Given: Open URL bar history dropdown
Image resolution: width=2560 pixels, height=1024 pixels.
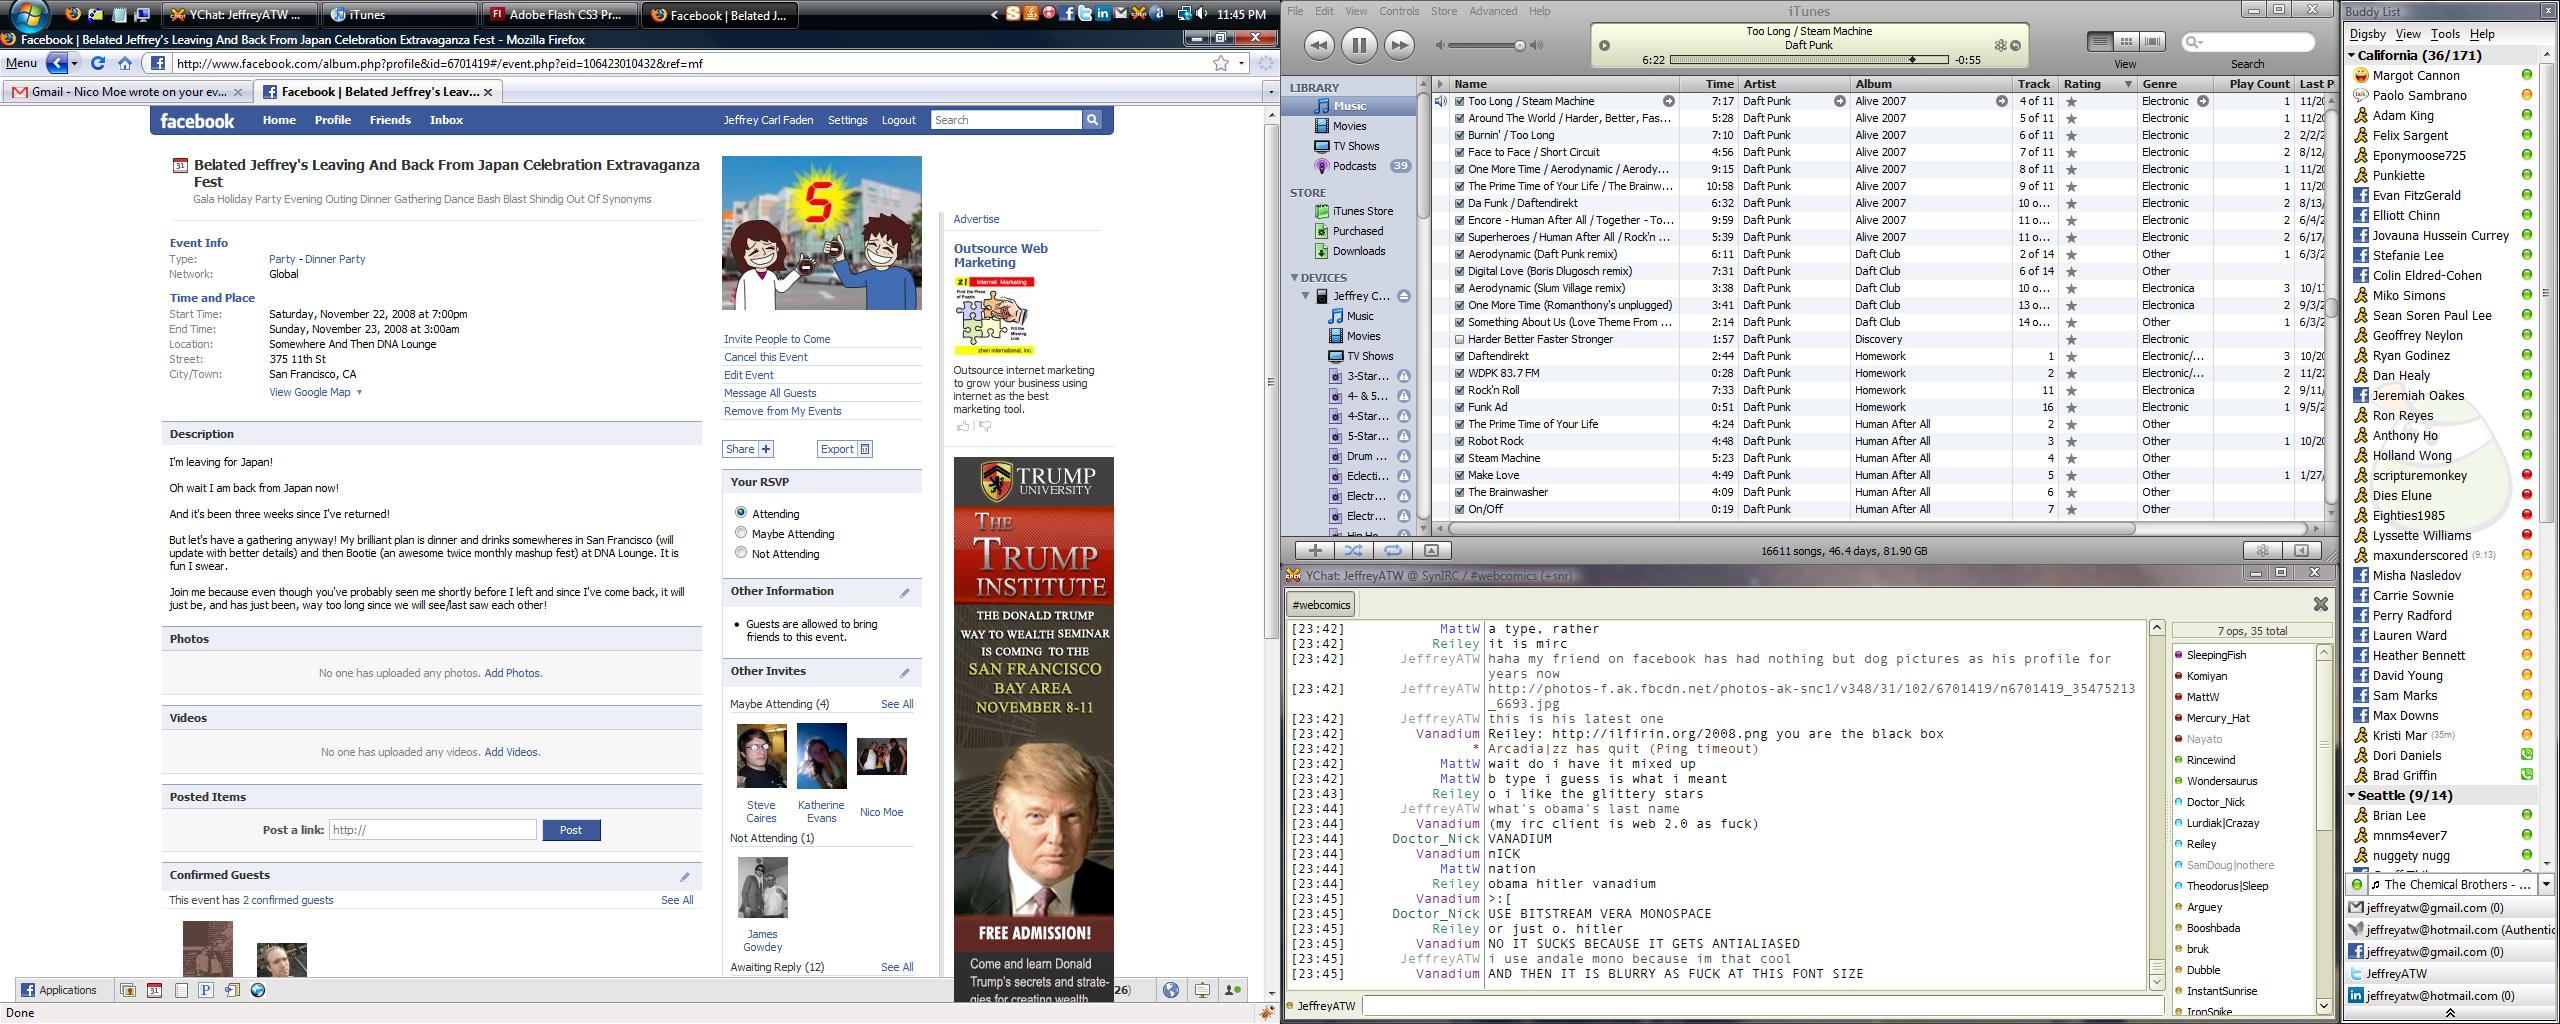Looking at the screenshot, I should click(x=1241, y=63).
